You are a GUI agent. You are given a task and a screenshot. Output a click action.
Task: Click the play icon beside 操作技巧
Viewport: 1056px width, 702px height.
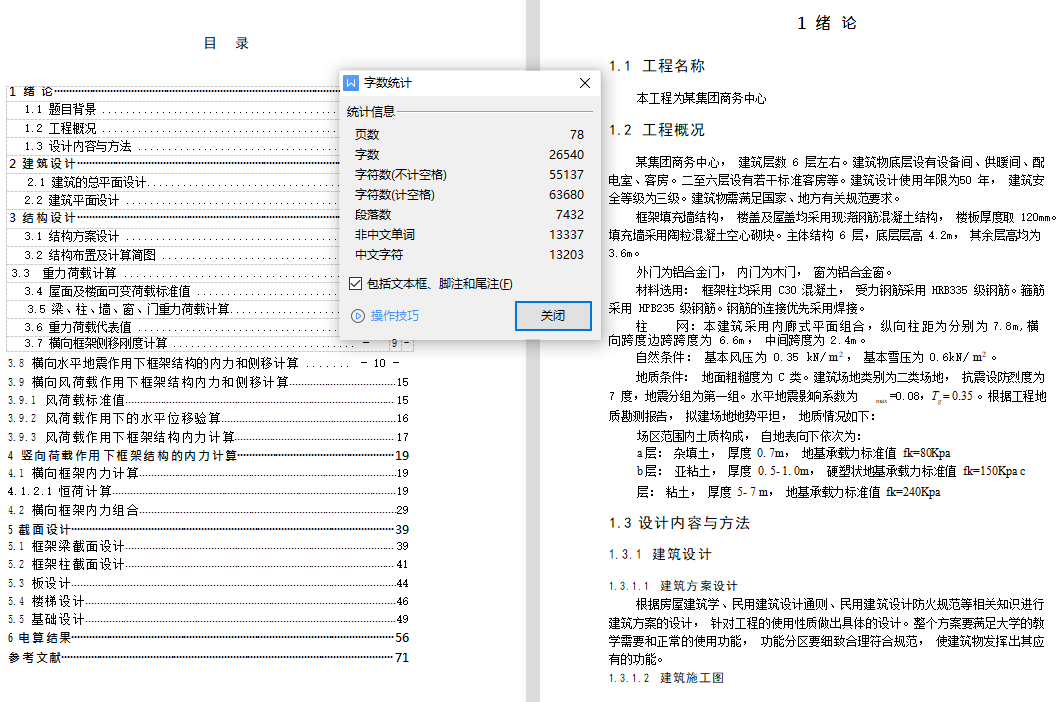(358, 316)
